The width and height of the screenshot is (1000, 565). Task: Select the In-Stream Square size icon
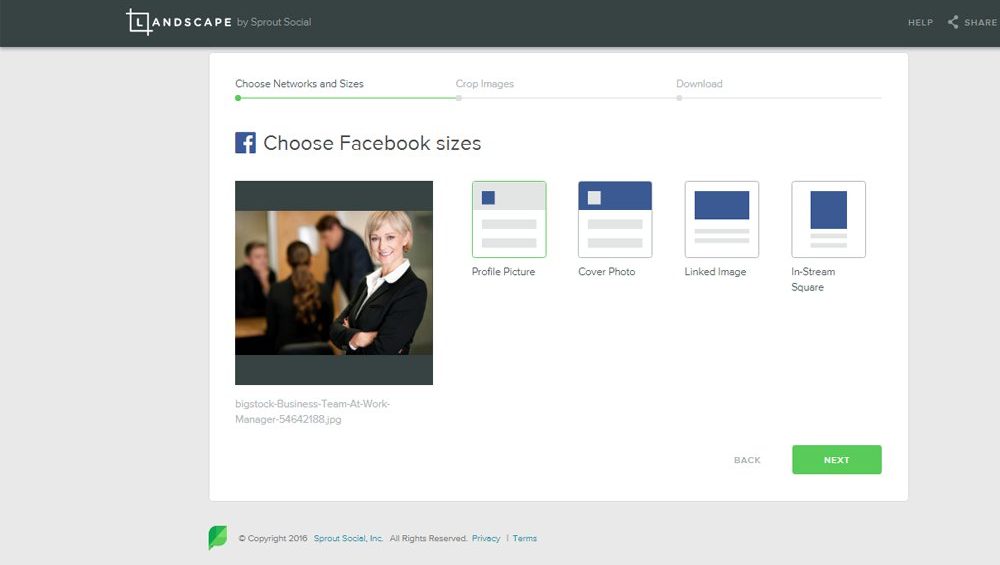(x=828, y=219)
